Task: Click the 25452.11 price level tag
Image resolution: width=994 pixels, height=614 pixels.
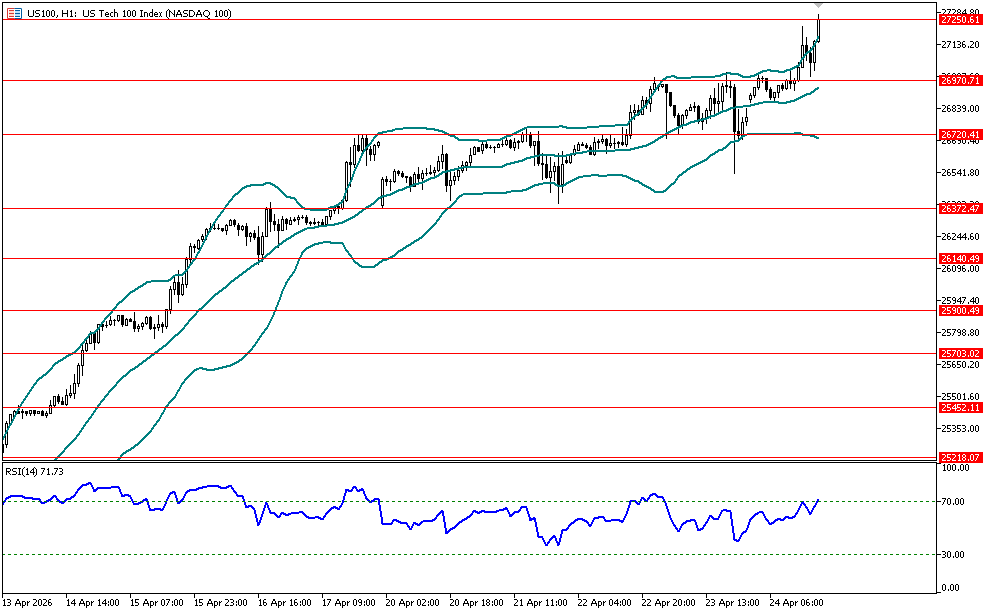Action: [x=960, y=408]
